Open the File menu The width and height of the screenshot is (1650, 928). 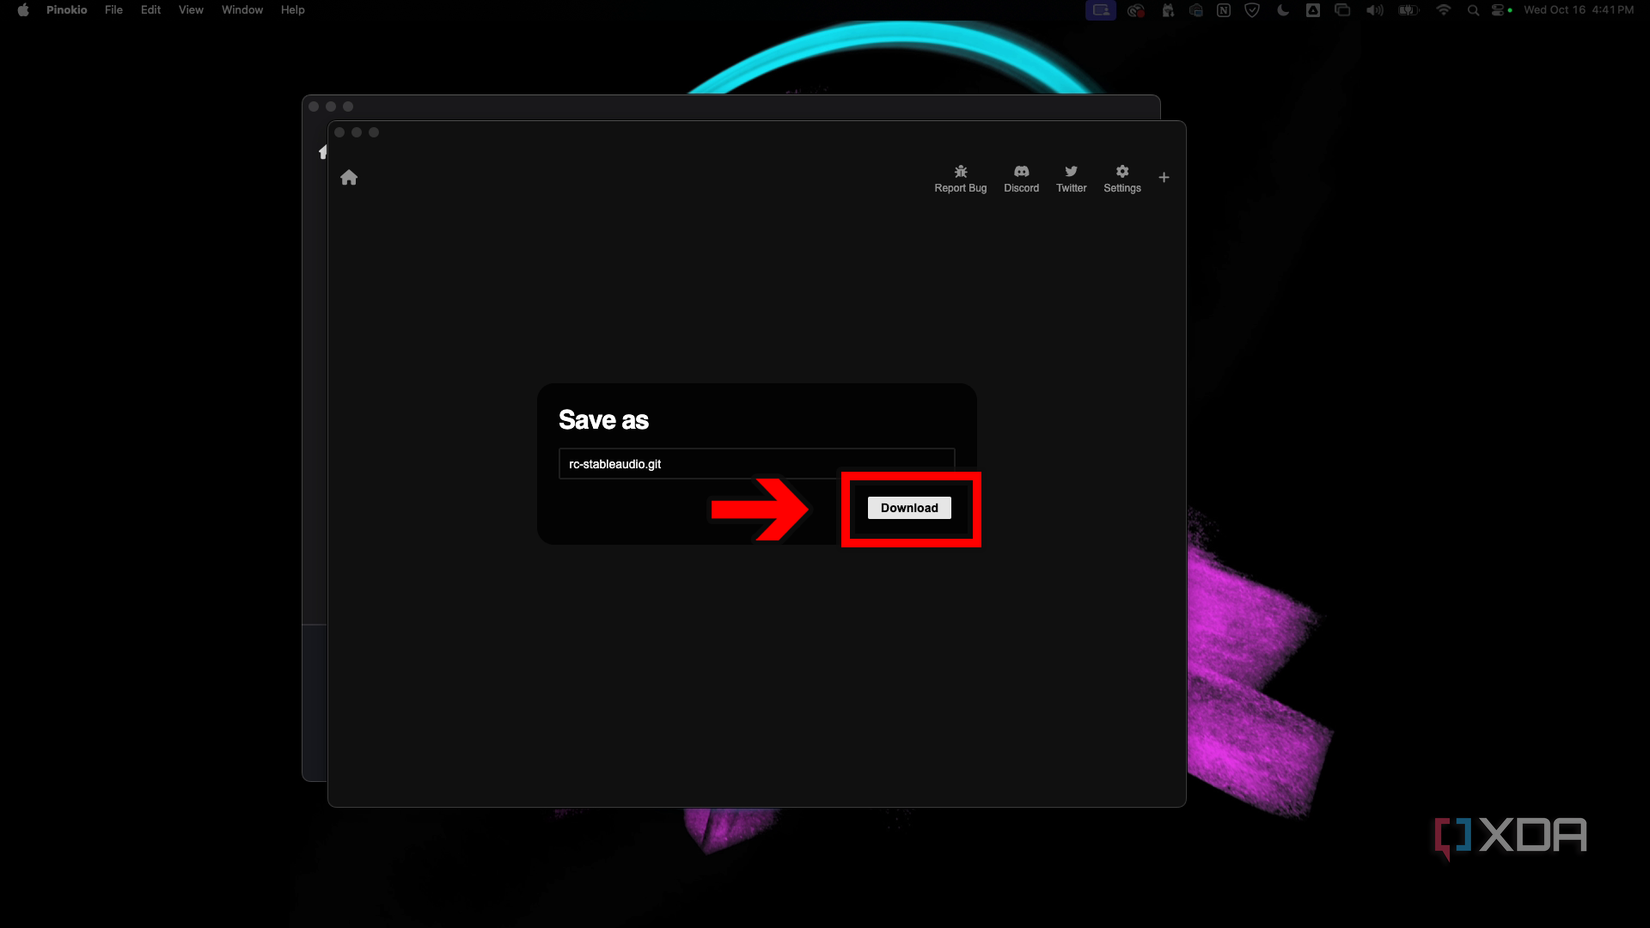click(x=113, y=10)
